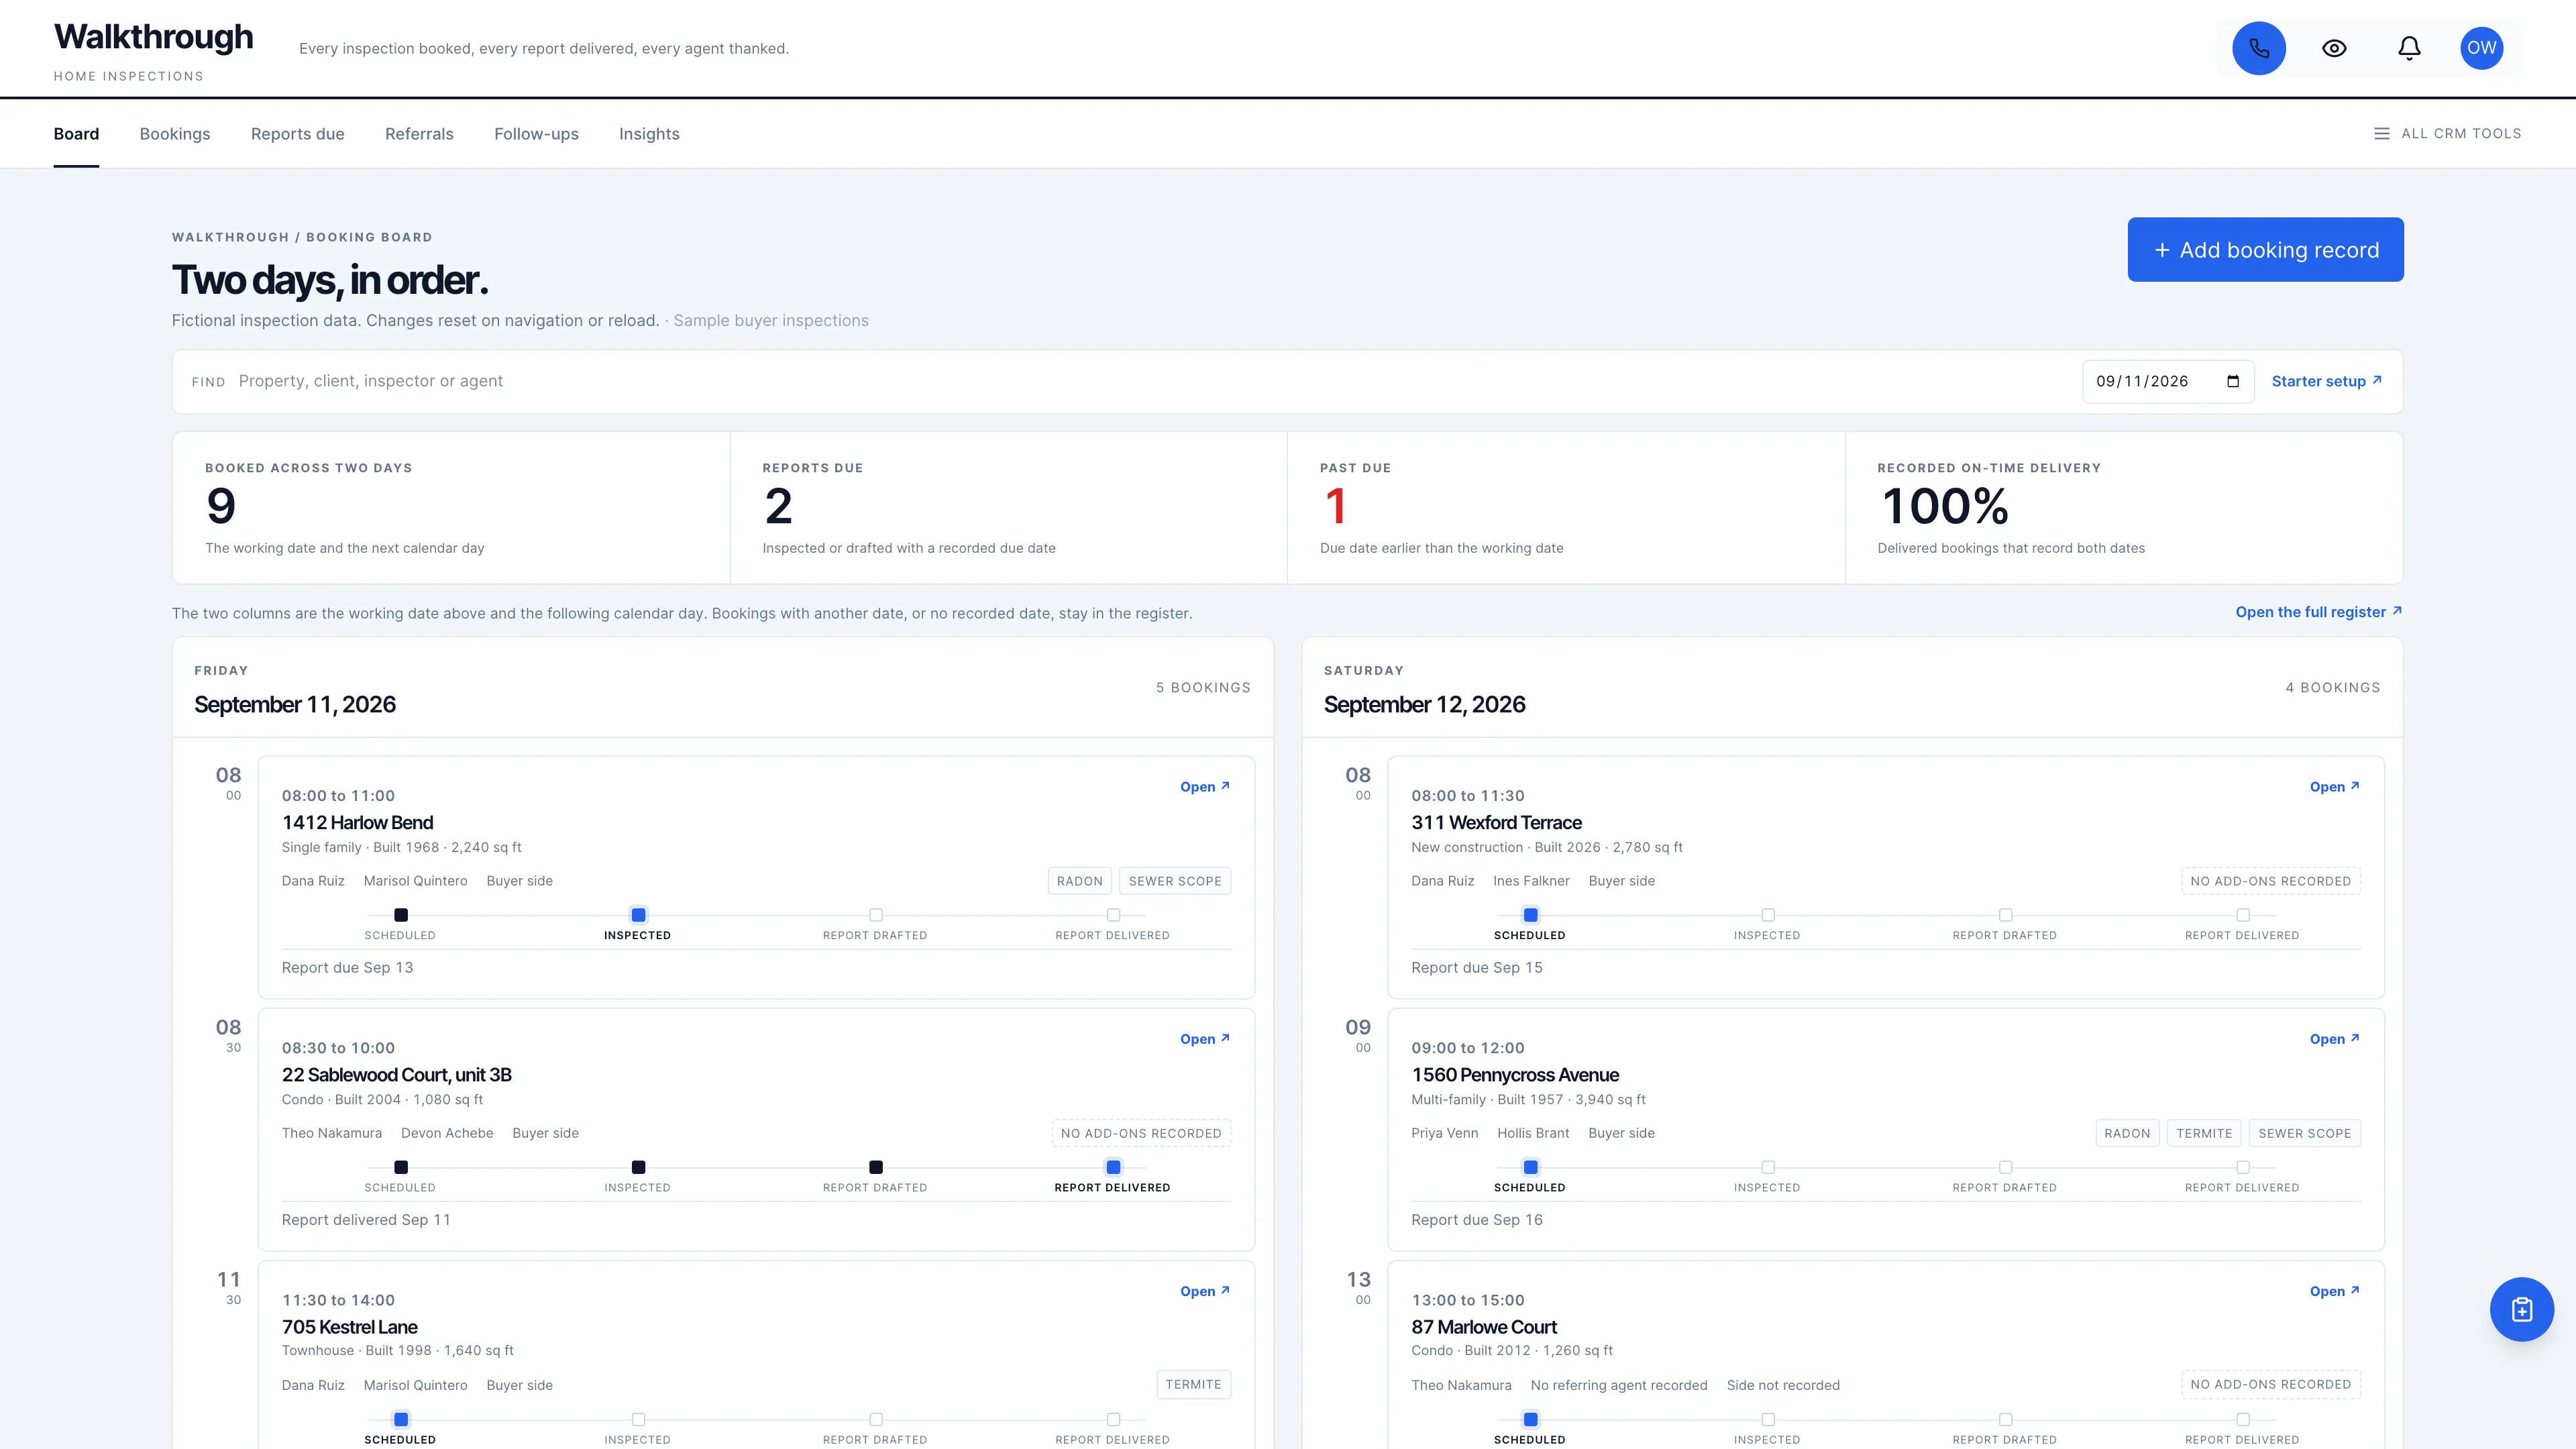Open the notifications bell
The height and width of the screenshot is (1449, 2576).
pos(2409,48)
